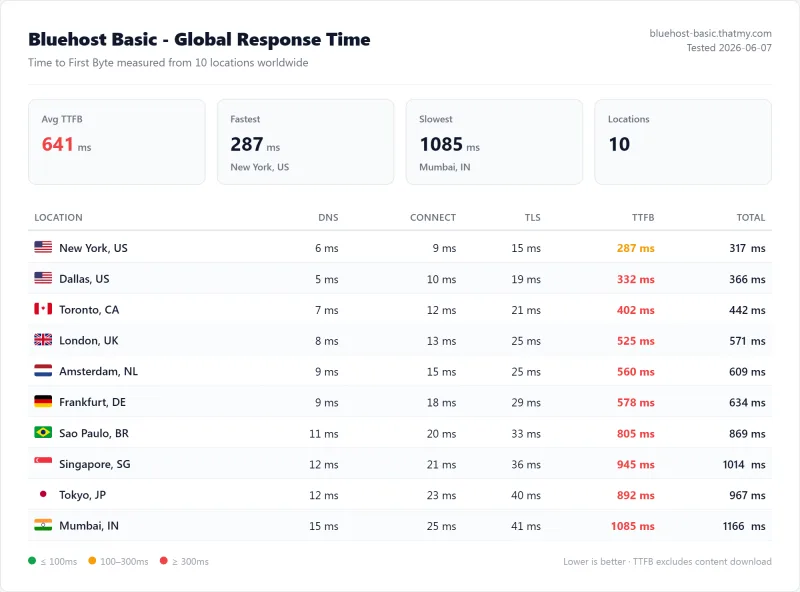Click the Canada flag beside Toronto

43,309
